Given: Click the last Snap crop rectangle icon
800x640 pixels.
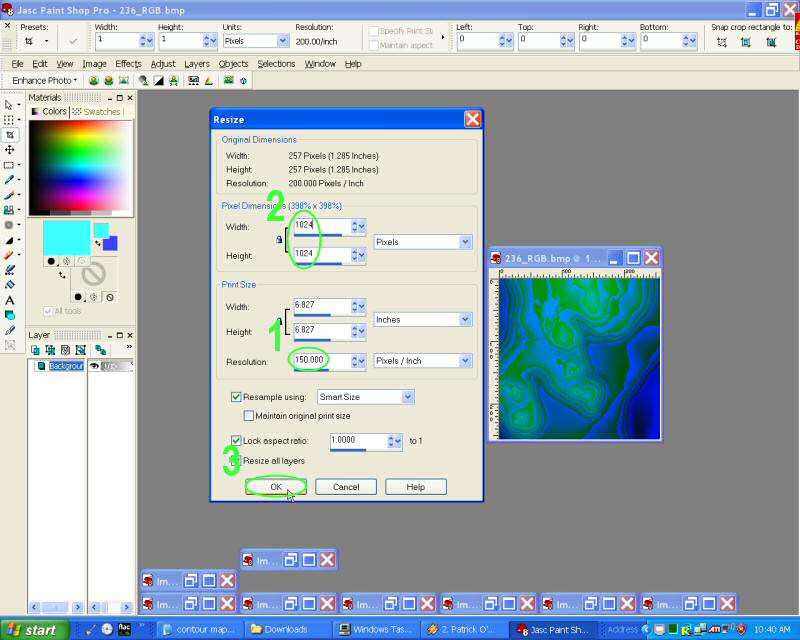Looking at the screenshot, I should click(x=771, y=42).
